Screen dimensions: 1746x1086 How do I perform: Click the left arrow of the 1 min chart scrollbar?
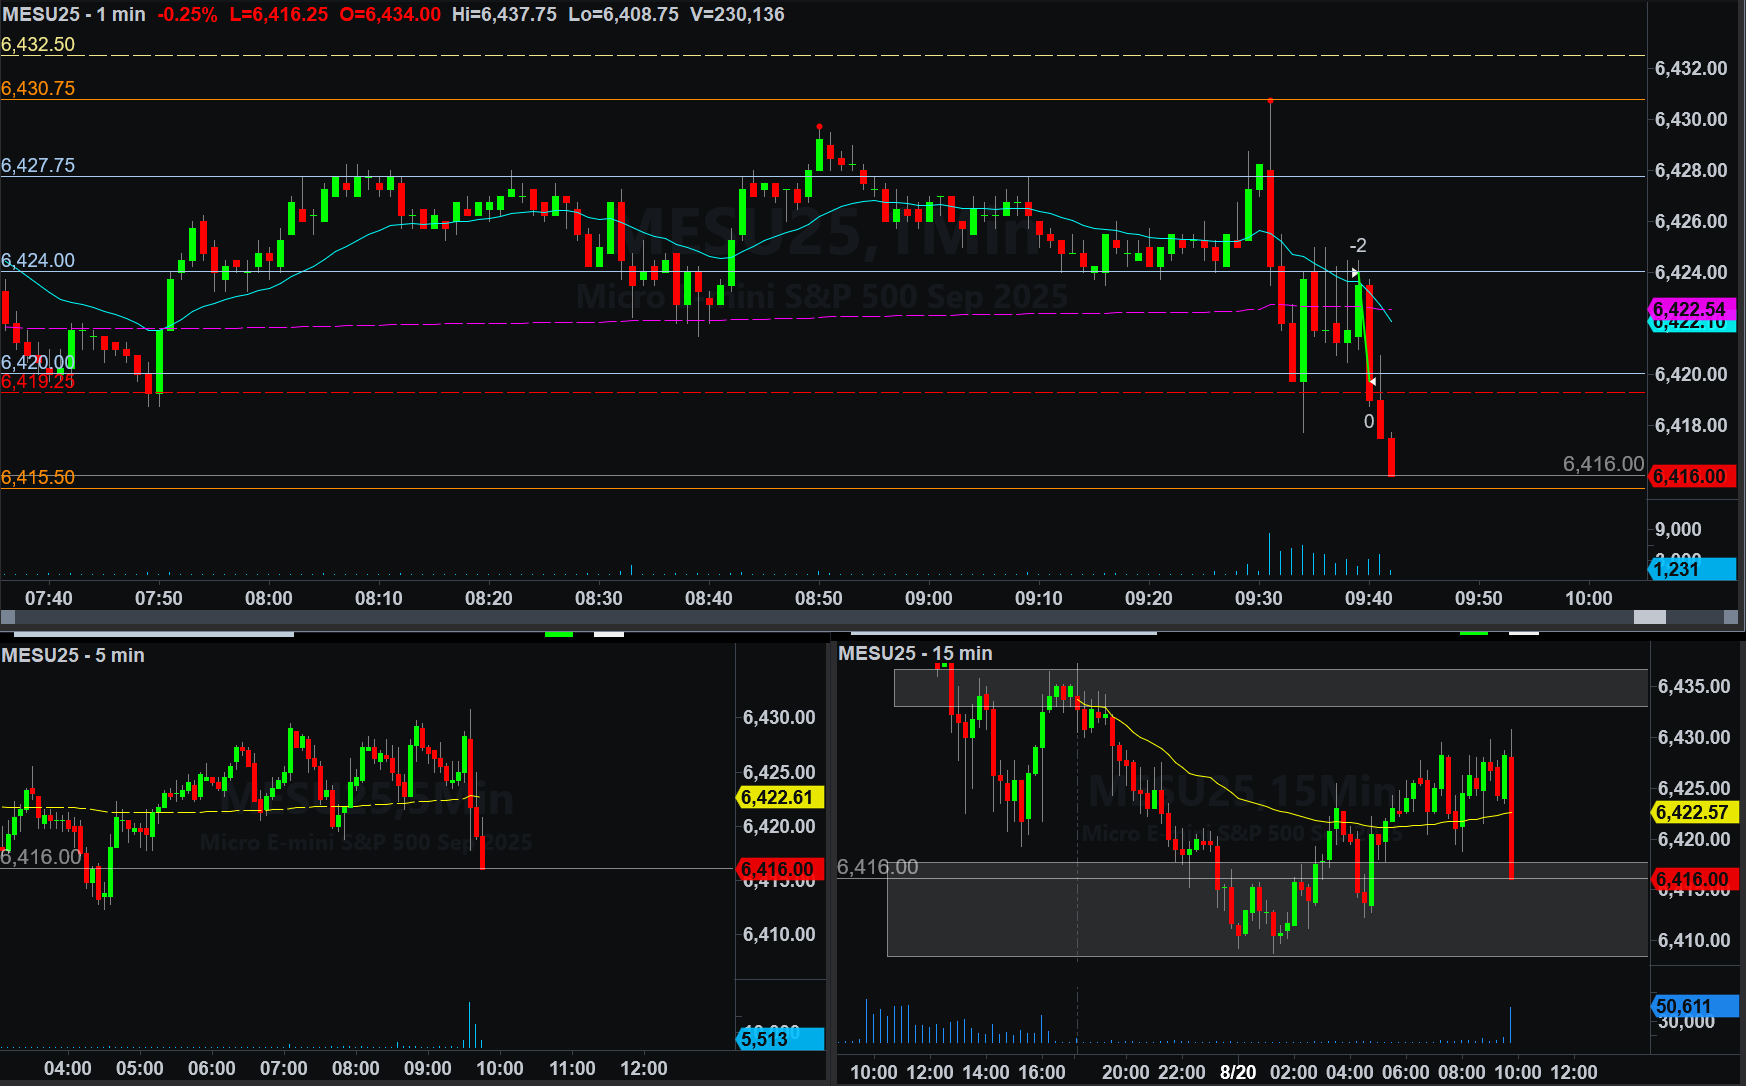tap(8, 617)
